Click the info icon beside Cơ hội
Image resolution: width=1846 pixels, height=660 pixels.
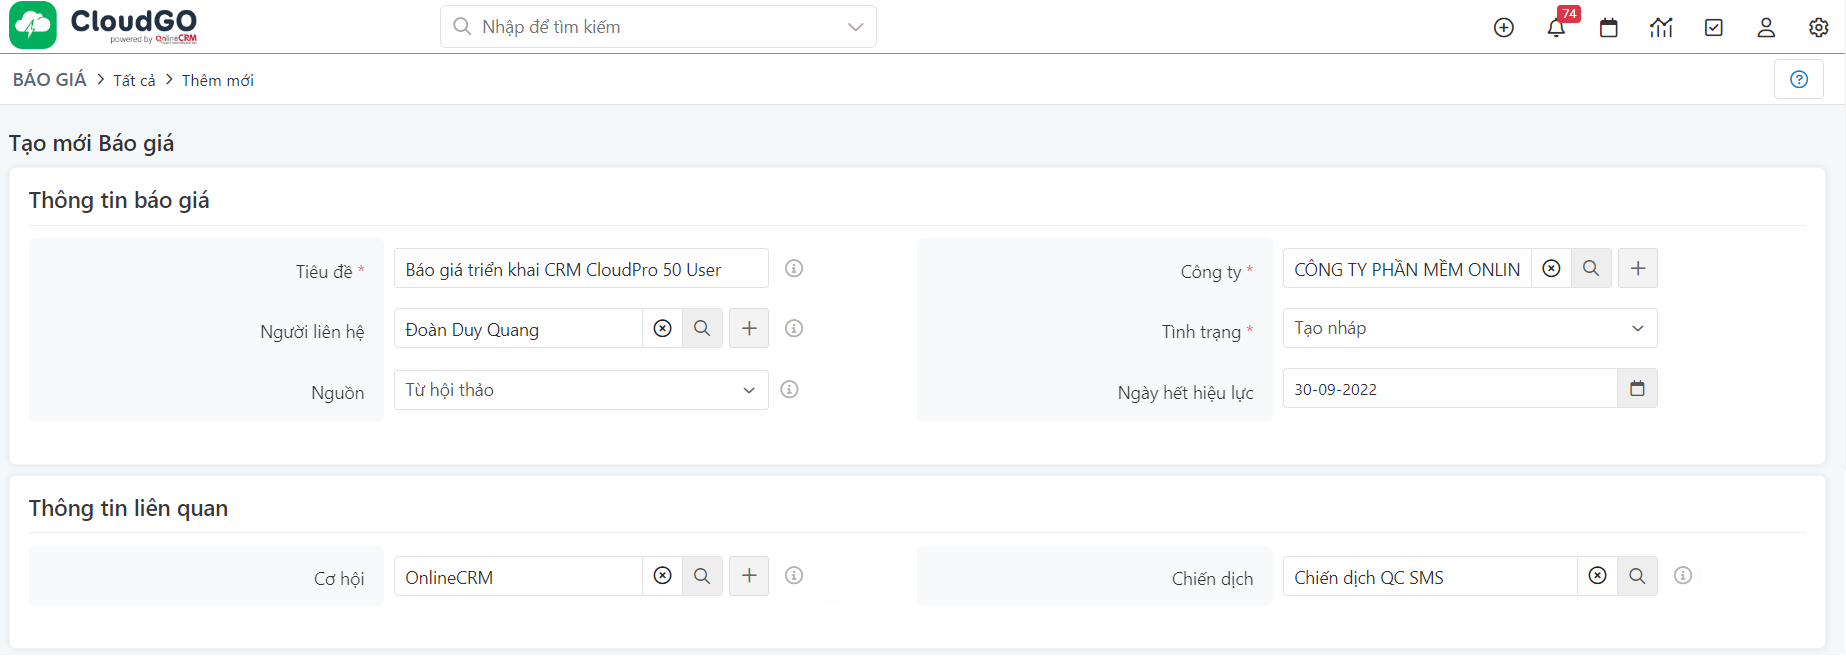click(x=794, y=575)
